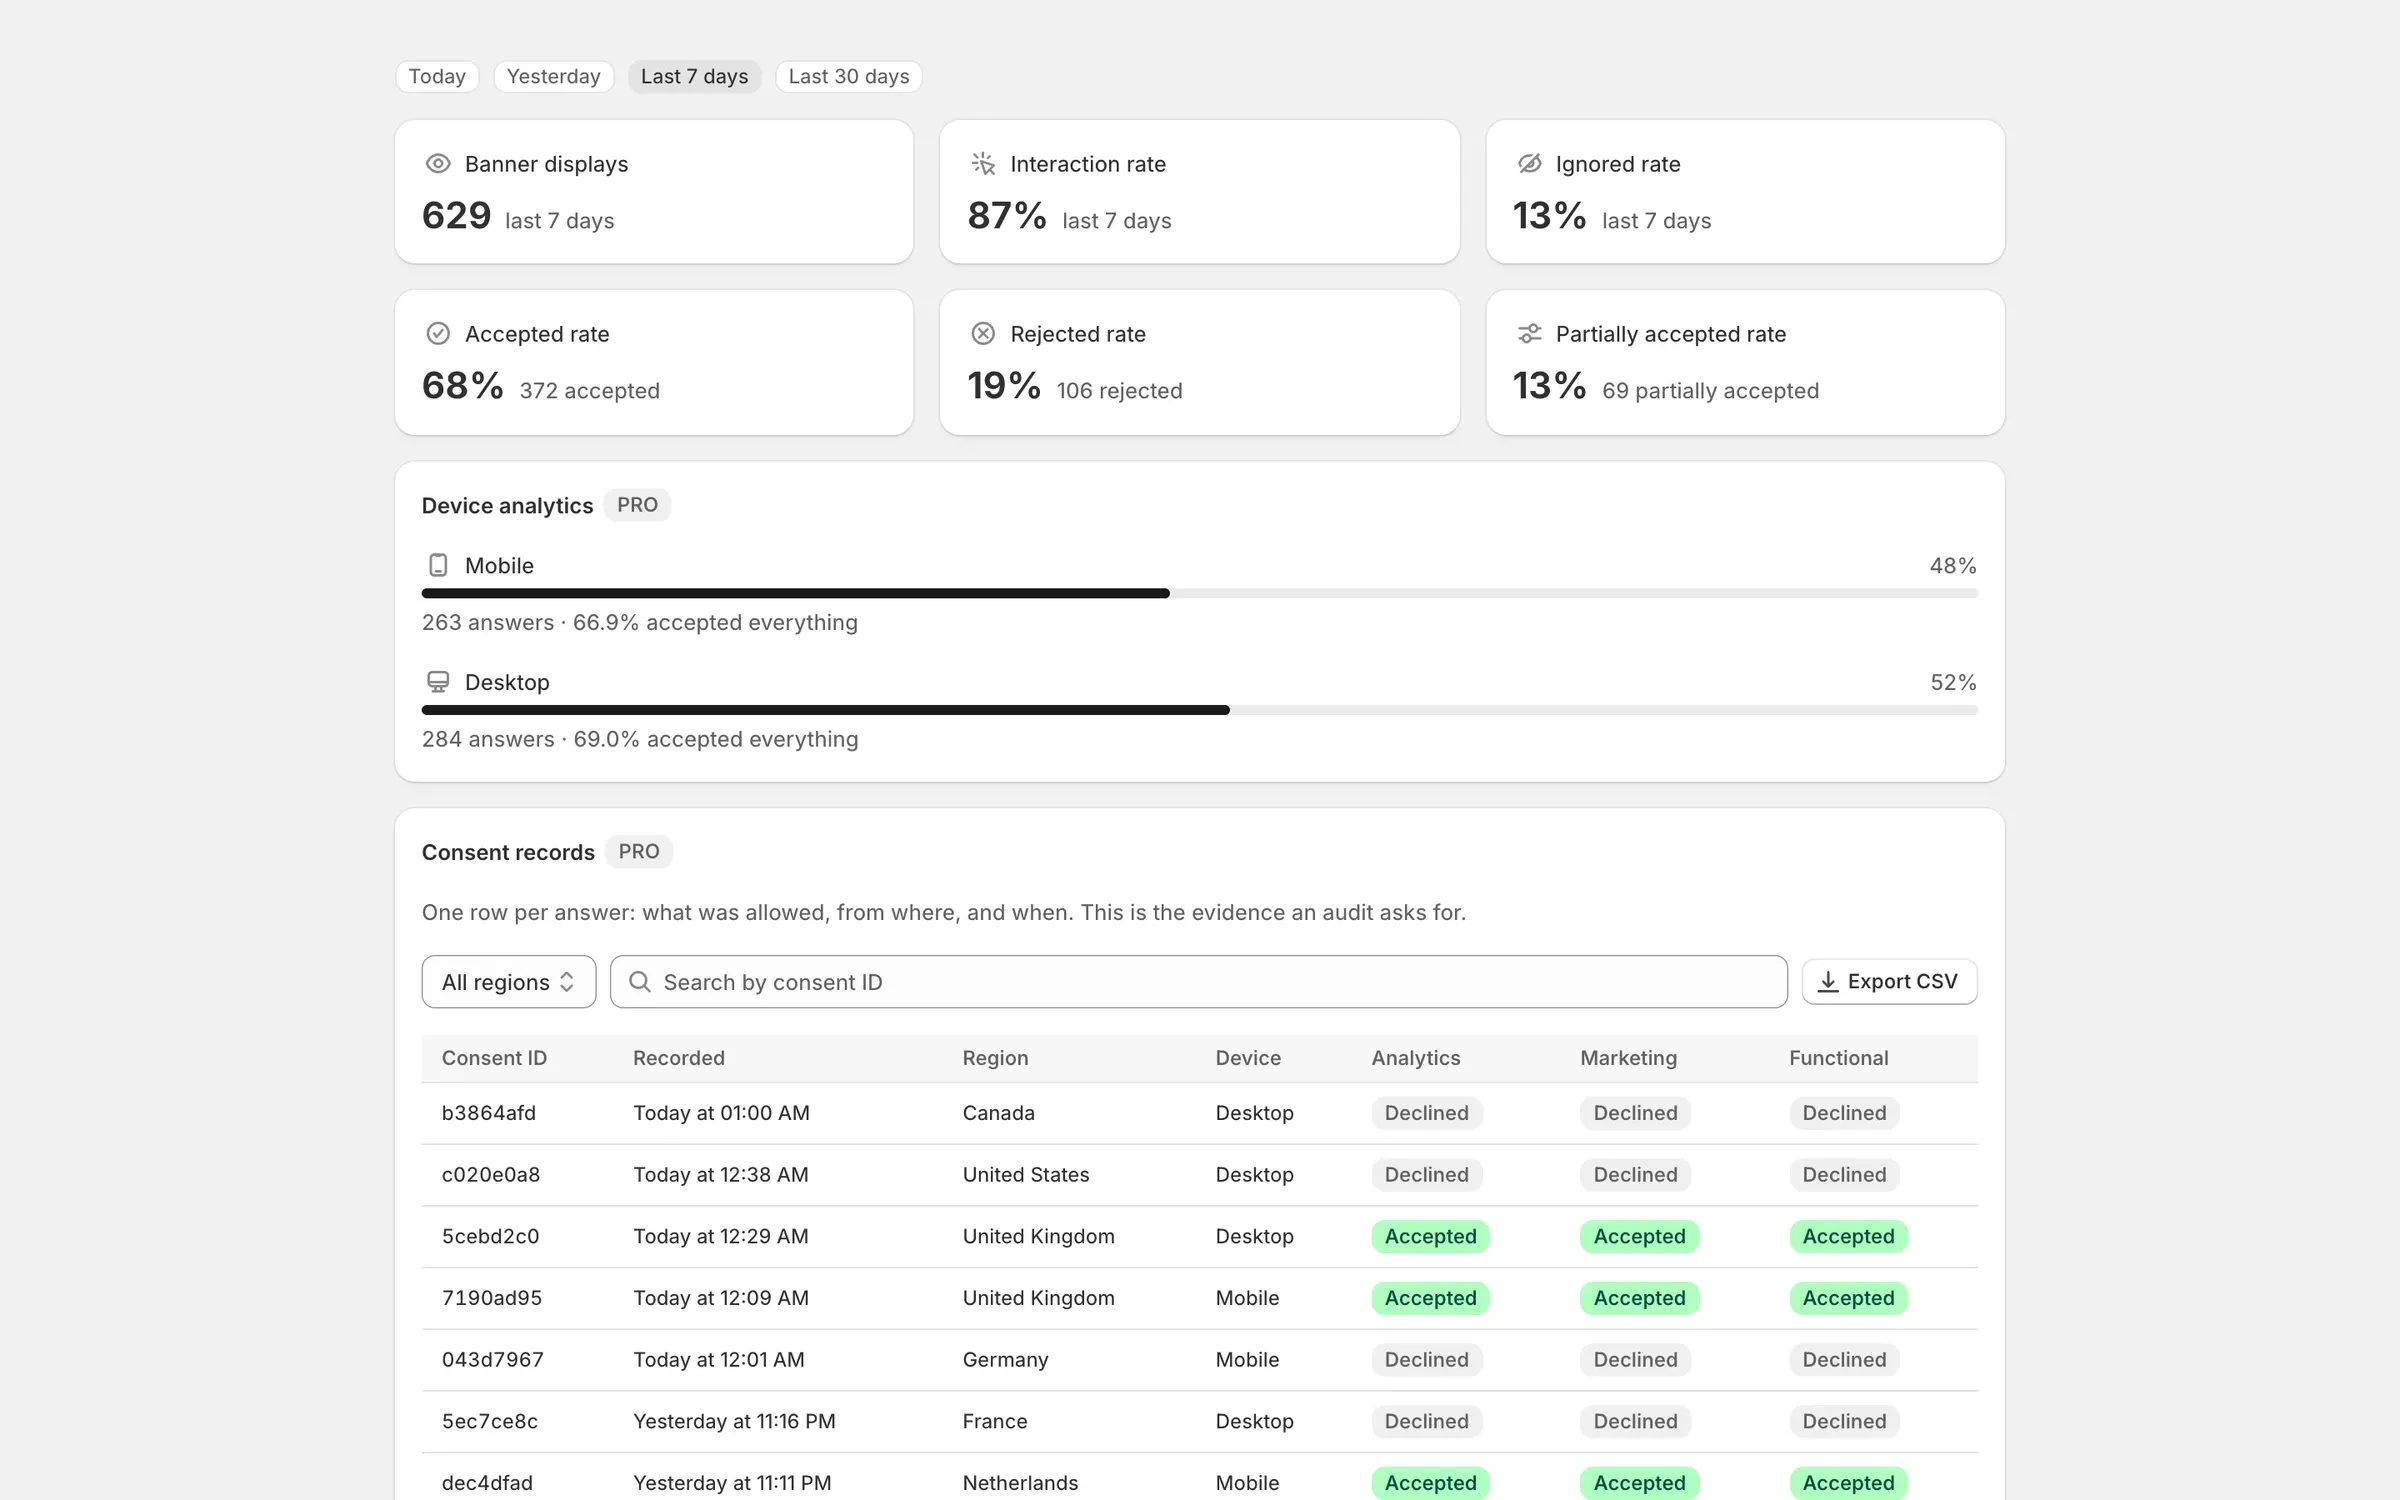
Task: Click the checkmark circle Accepted rate icon
Action: 438,333
